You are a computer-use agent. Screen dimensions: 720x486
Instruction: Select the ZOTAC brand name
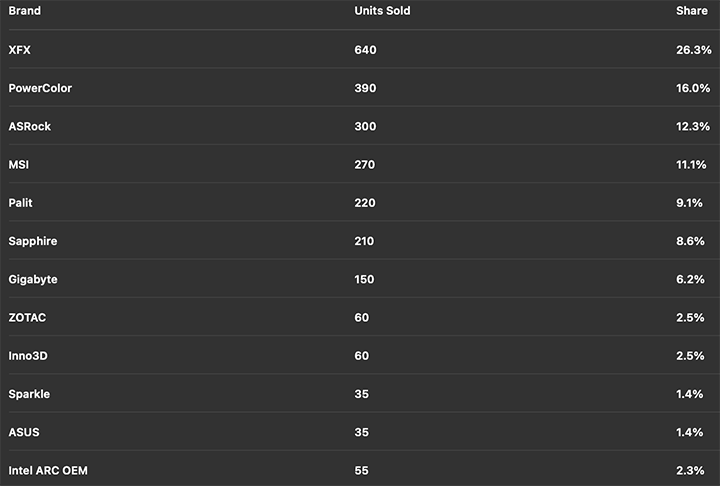point(27,317)
